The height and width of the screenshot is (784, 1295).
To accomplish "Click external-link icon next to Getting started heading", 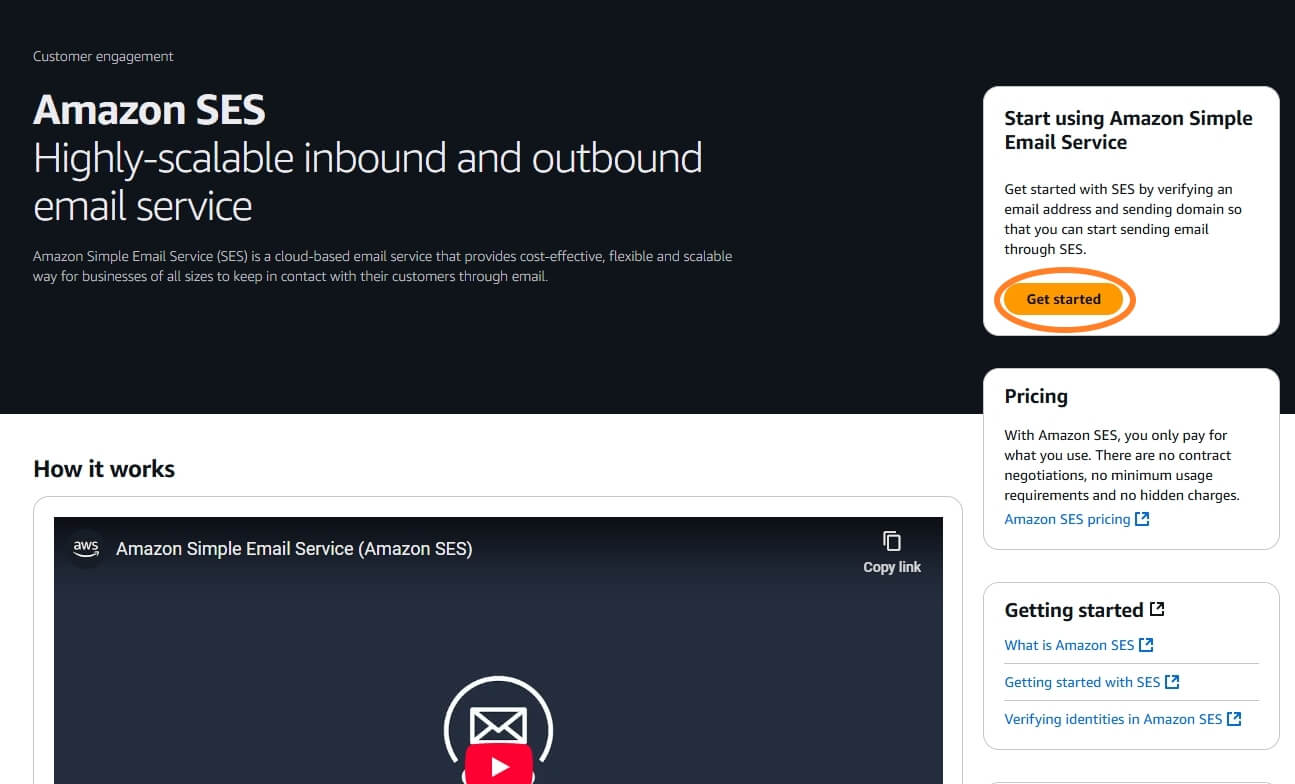I will click(x=1157, y=609).
